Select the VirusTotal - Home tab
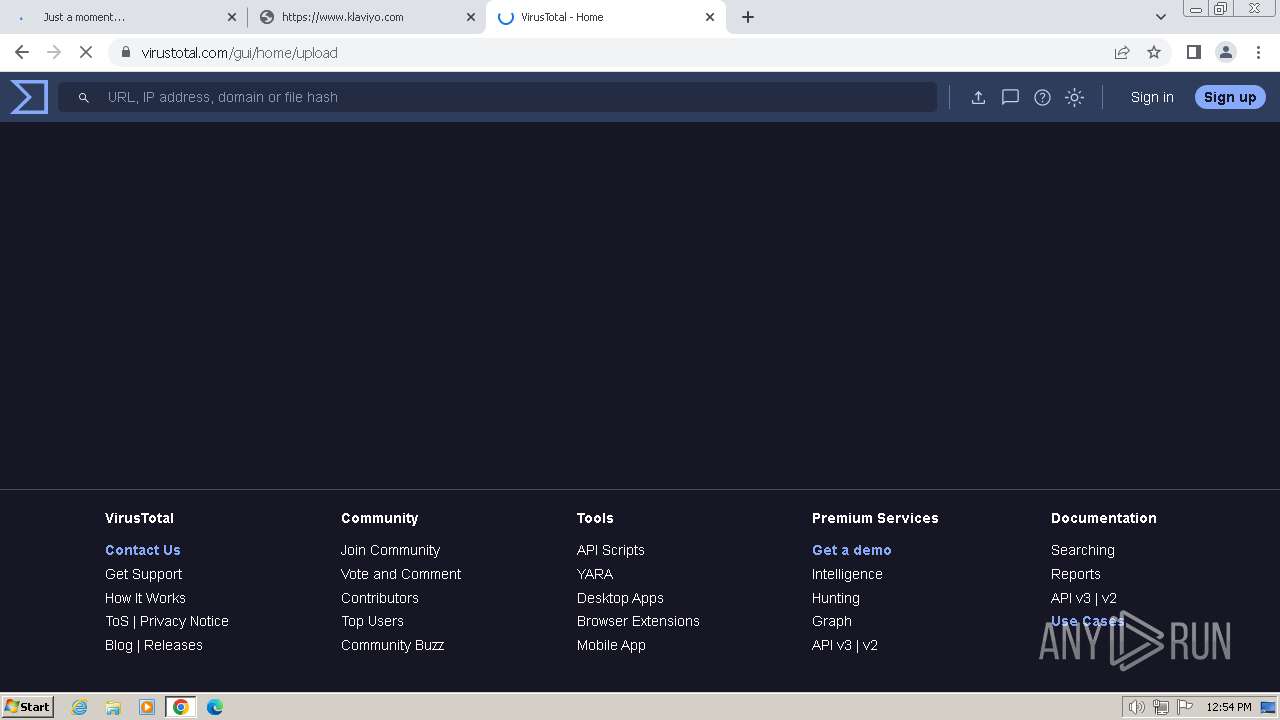The height and width of the screenshot is (720, 1280). click(605, 17)
